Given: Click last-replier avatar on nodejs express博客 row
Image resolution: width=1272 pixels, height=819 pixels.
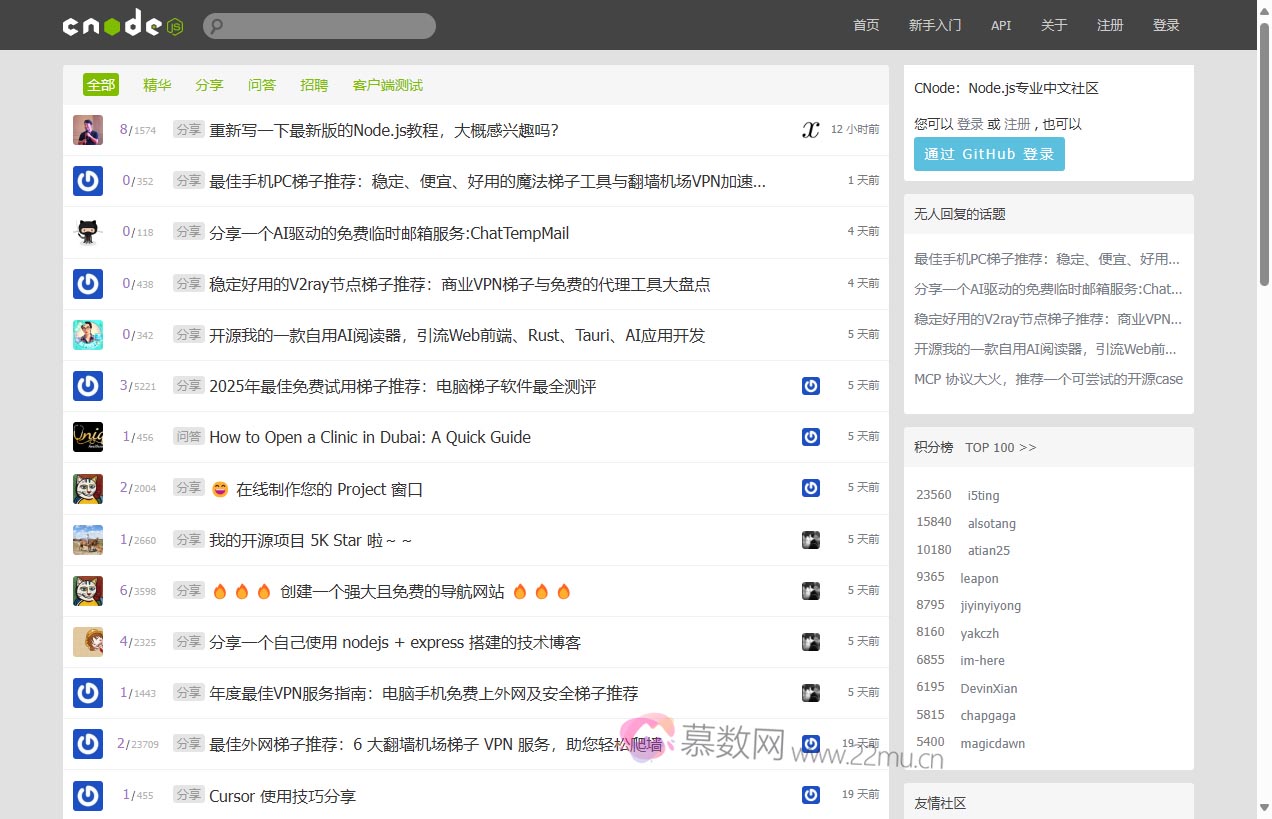Looking at the screenshot, I should [811, 642].
